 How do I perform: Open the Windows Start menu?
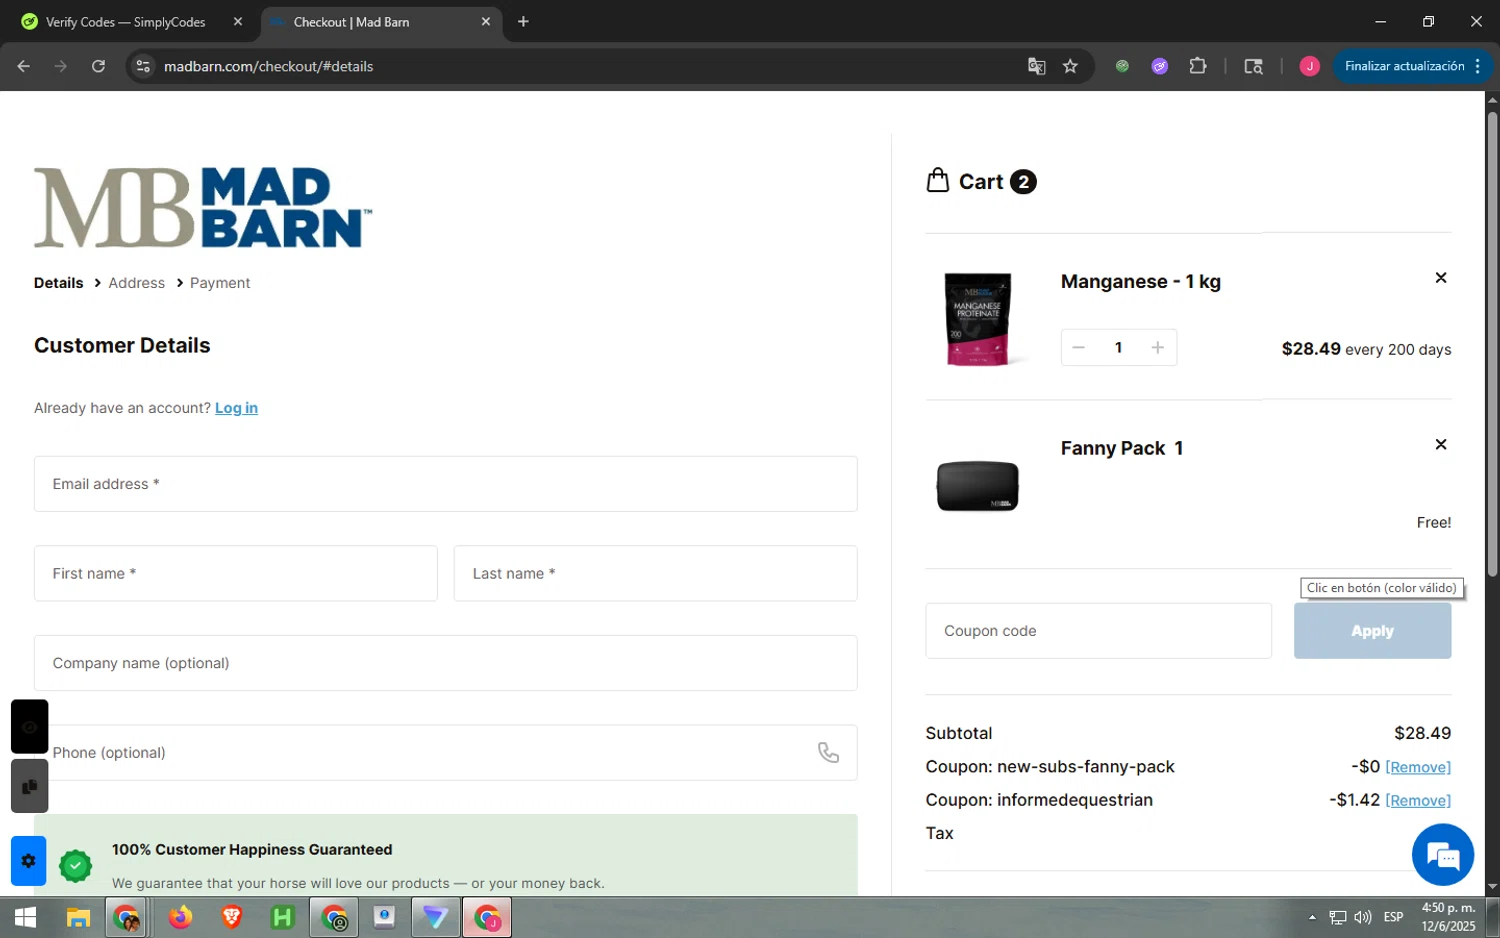pos(25,917)
